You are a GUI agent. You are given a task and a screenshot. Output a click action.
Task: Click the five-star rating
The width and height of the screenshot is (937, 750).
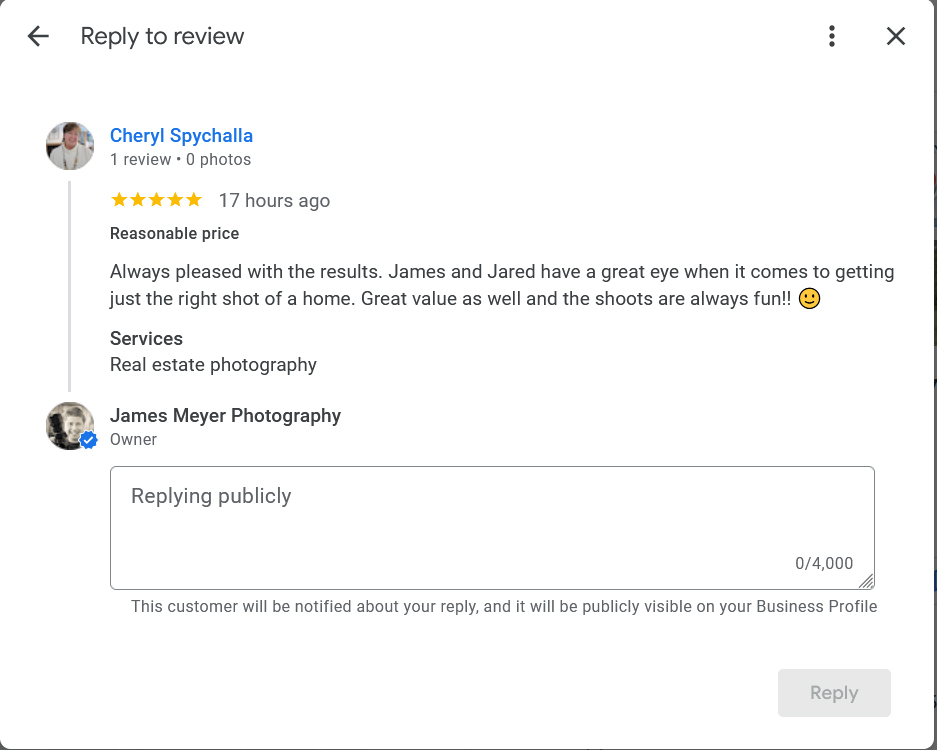(x=156, y=200)
